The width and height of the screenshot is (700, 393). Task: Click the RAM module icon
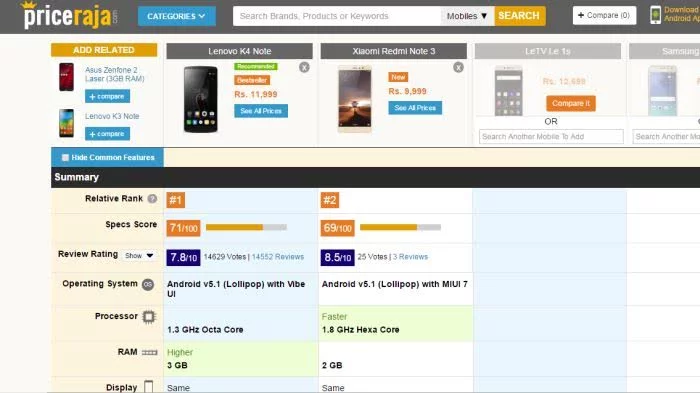coord(150,352)
